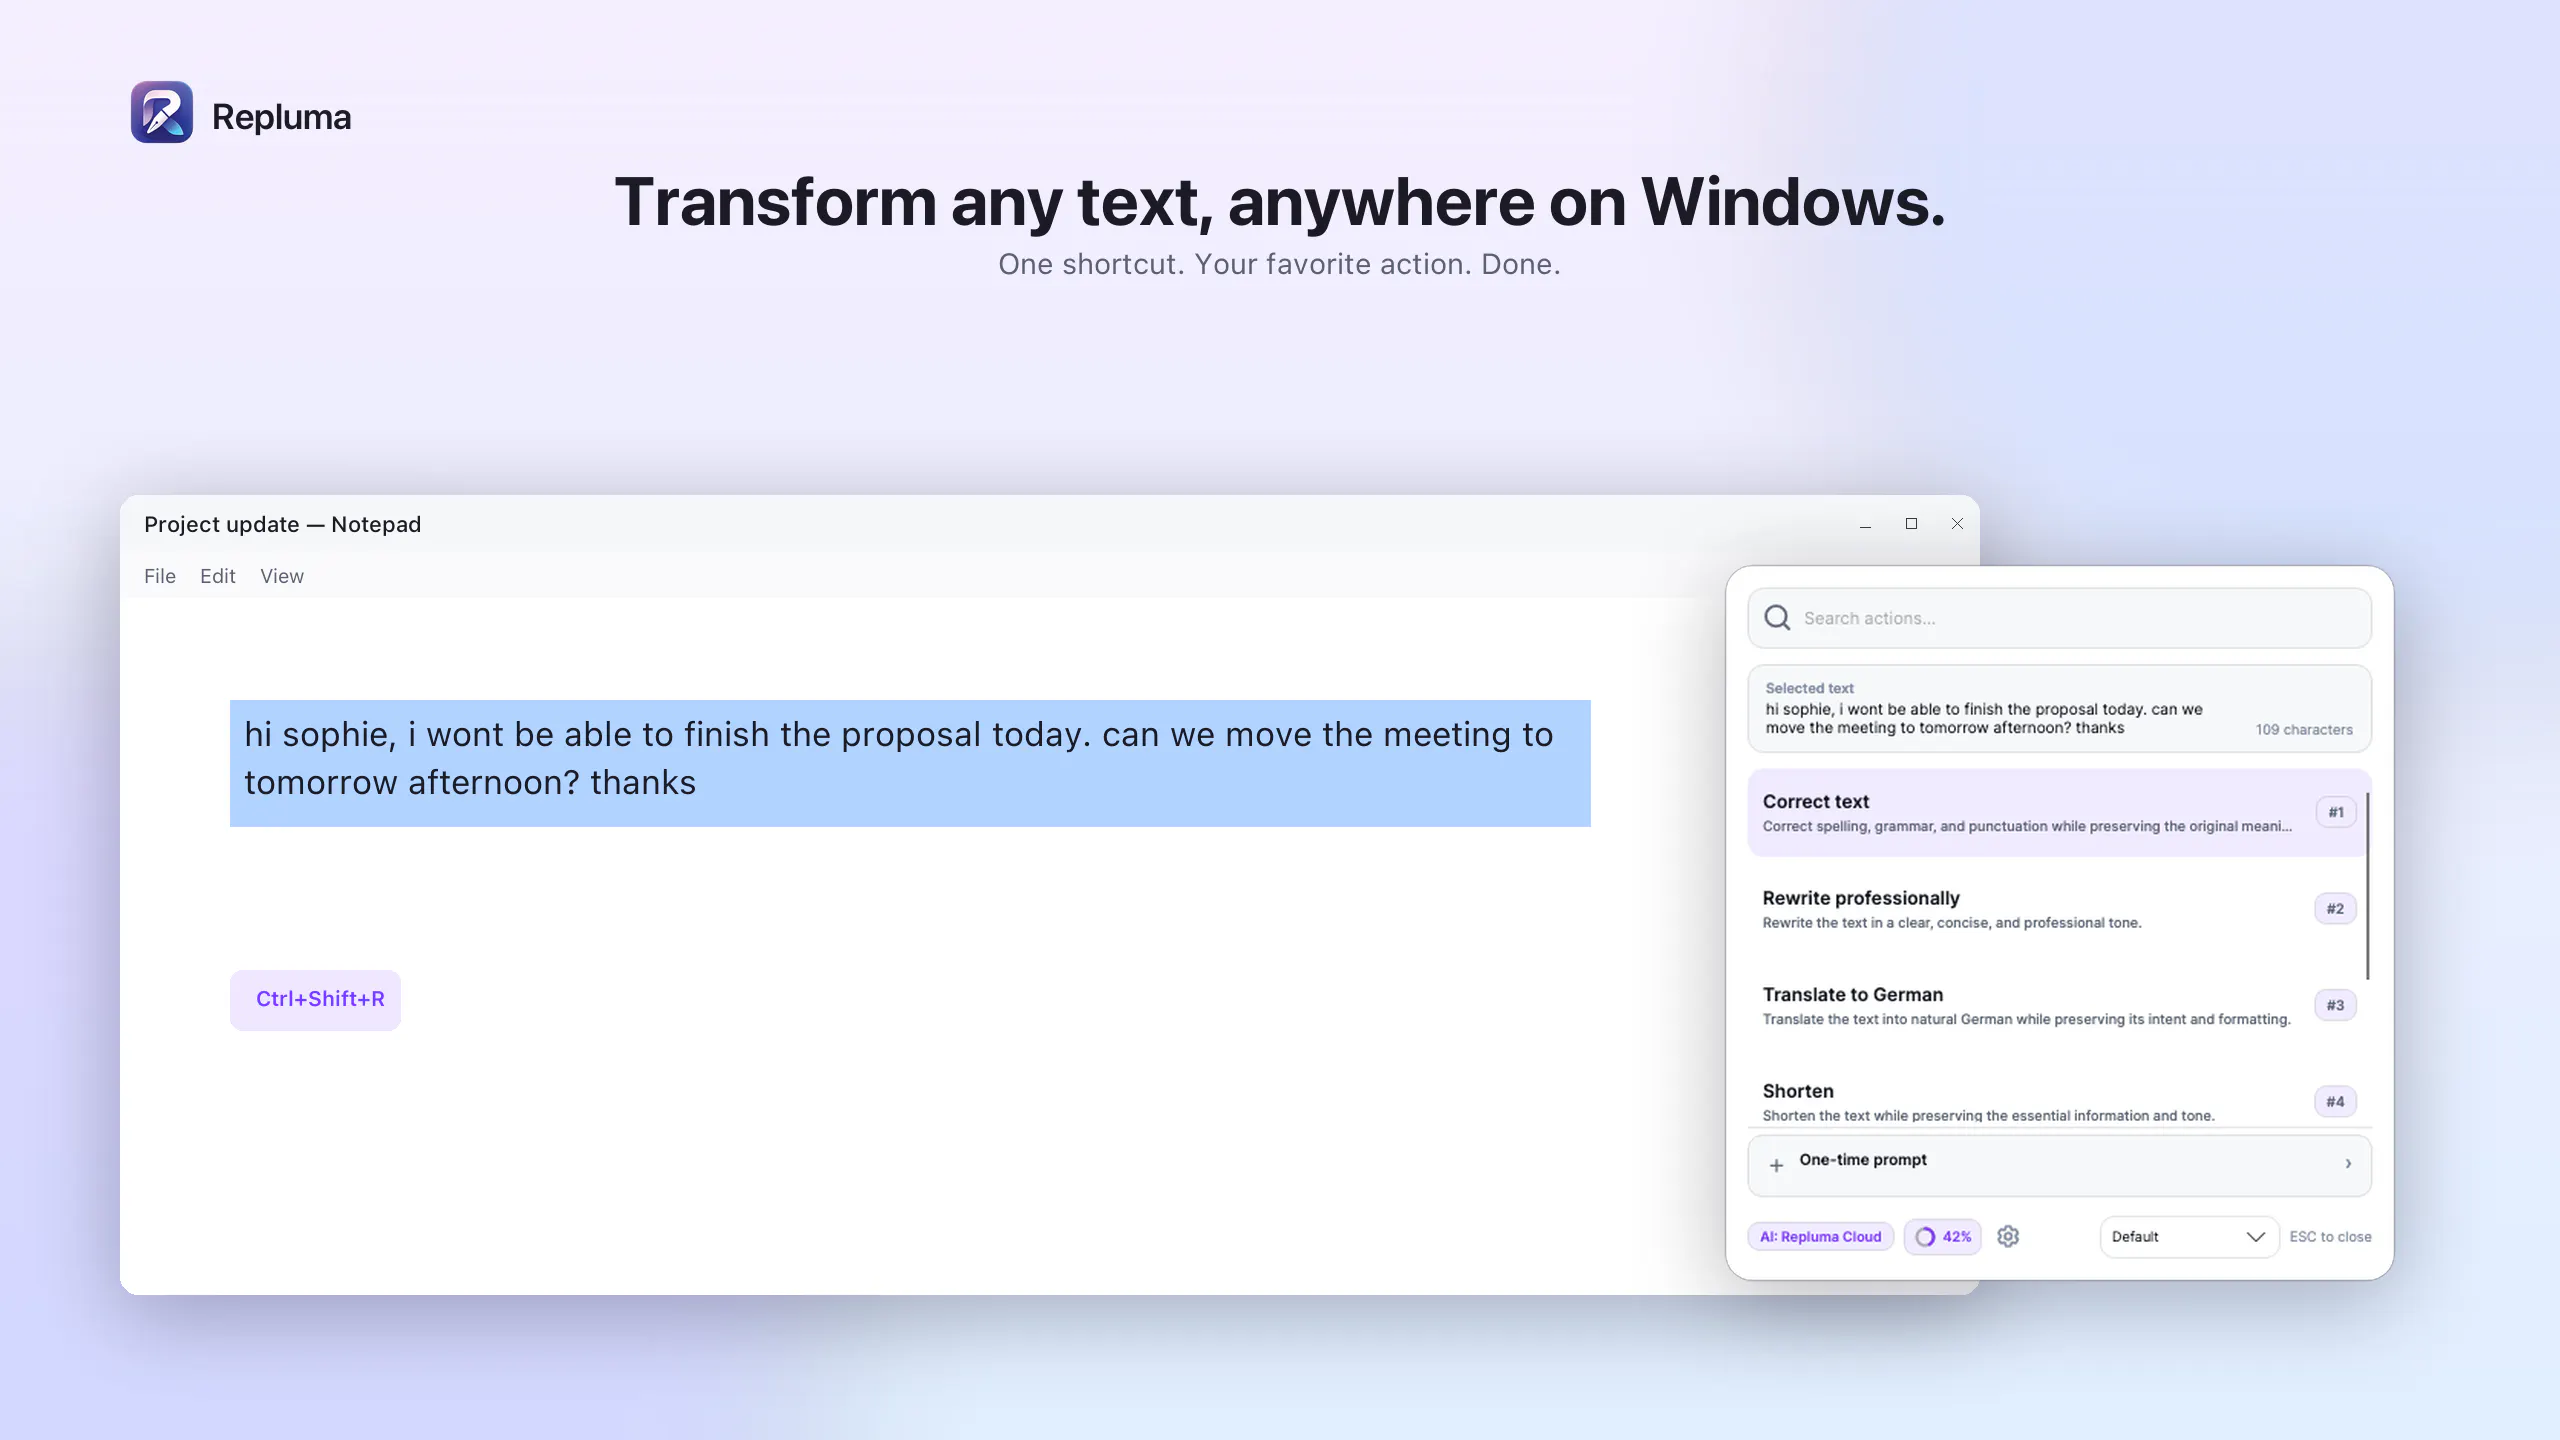
Task: Close the Notepad window
Action: [1957, 524]
